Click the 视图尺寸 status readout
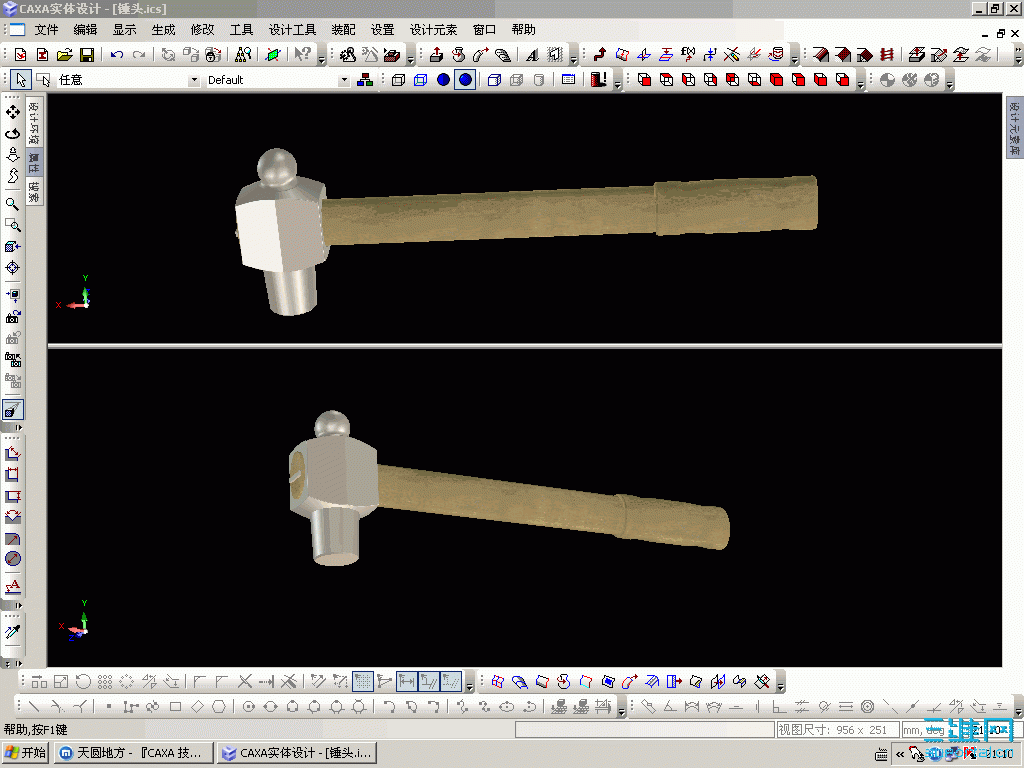The height and width of the screenshot is (768, 1024). (837, 729)
